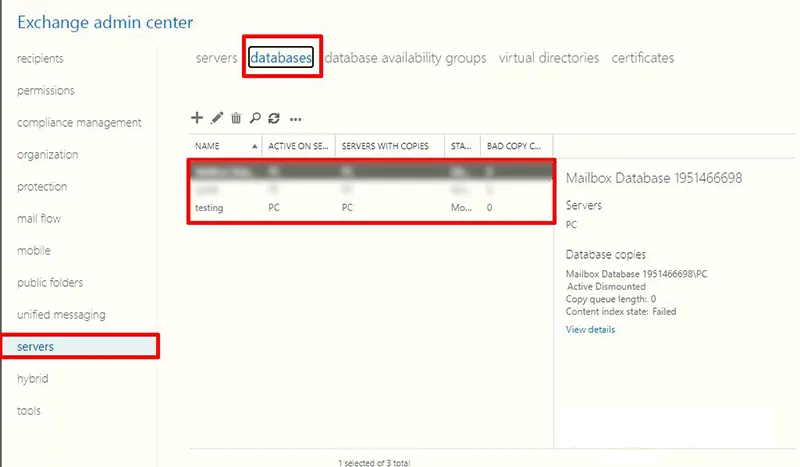Edit selected database with pencil icon

click(x=217, y=118)
